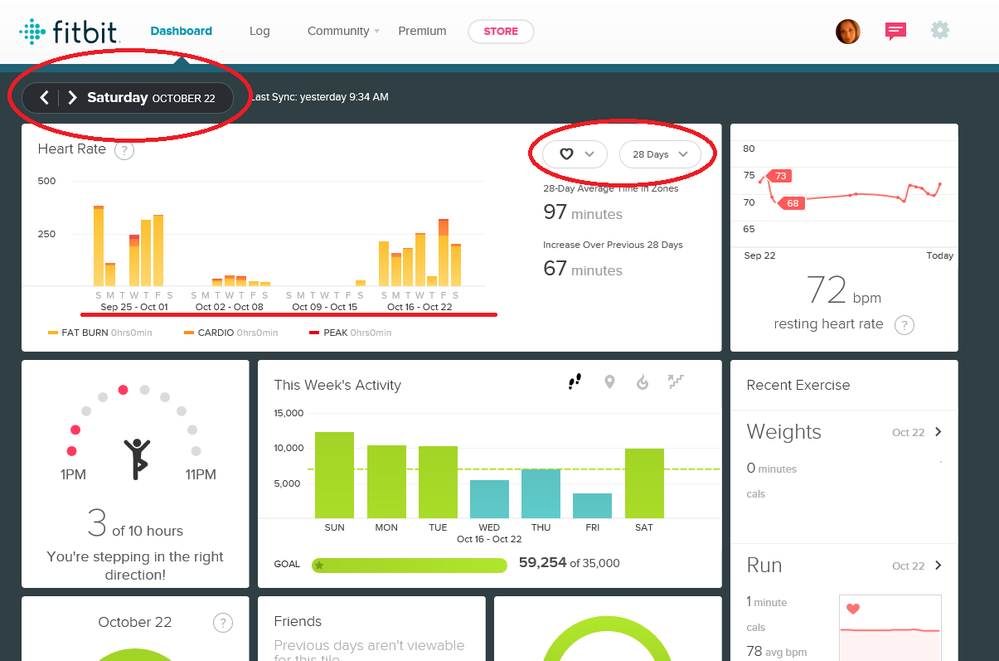Show distance via the location pin icon
Image resolution: width=999 pixels, height=661 pixels.
click(x=610, y=382)
